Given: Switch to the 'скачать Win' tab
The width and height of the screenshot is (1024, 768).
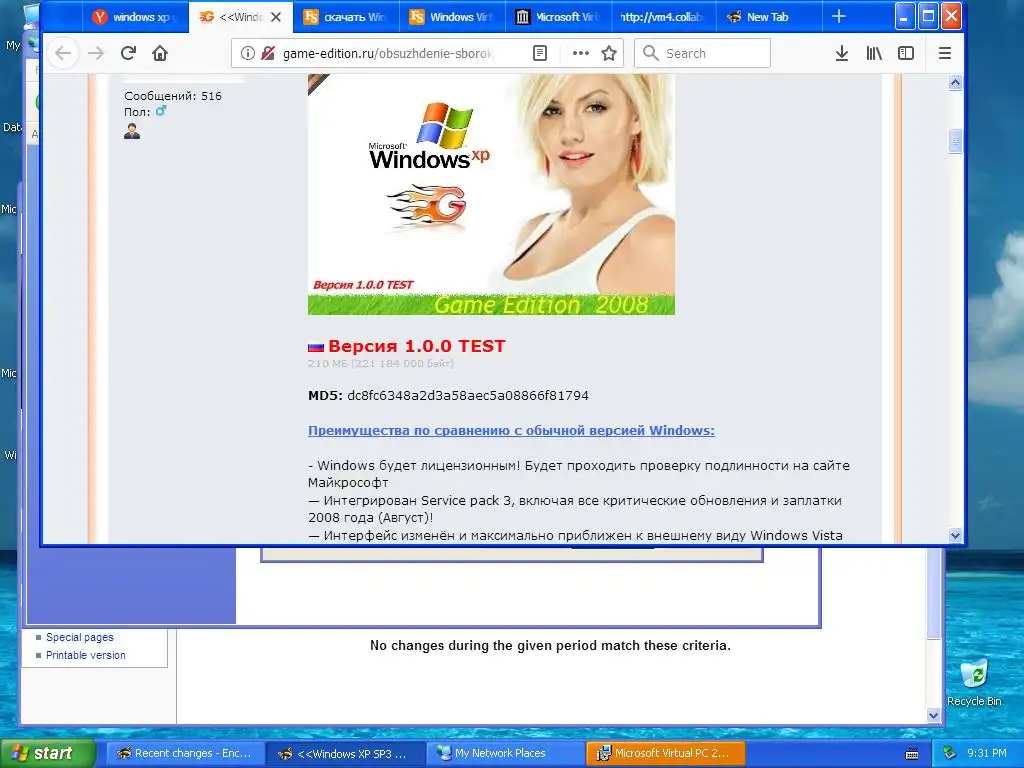Looking at the screenshot, I should 346,17.
